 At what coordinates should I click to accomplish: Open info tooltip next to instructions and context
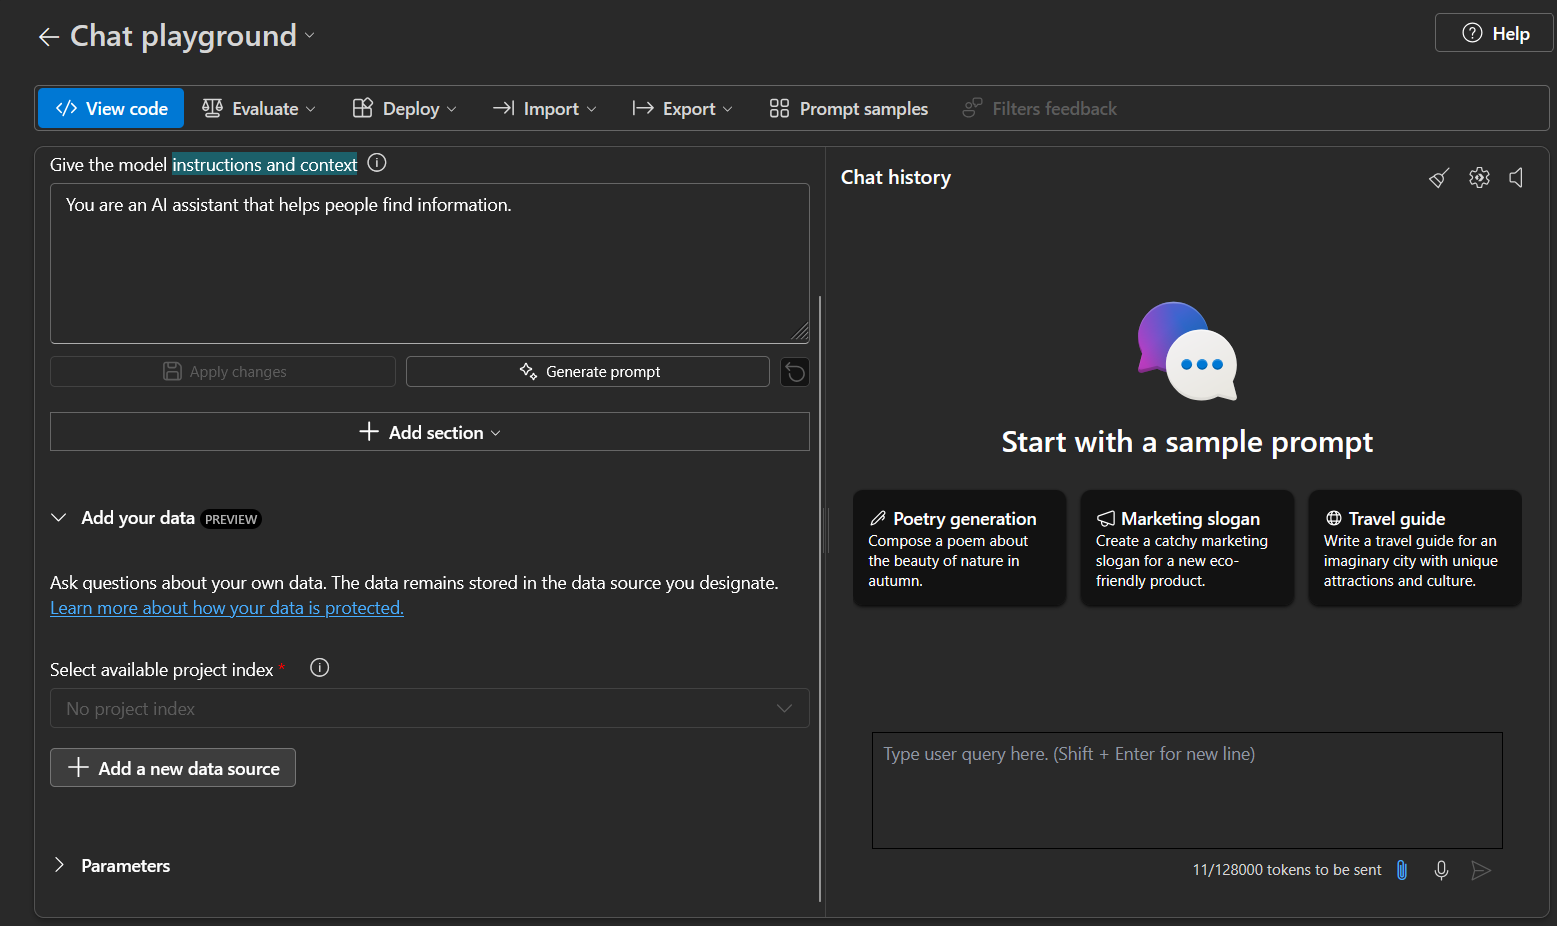(376, 162)
